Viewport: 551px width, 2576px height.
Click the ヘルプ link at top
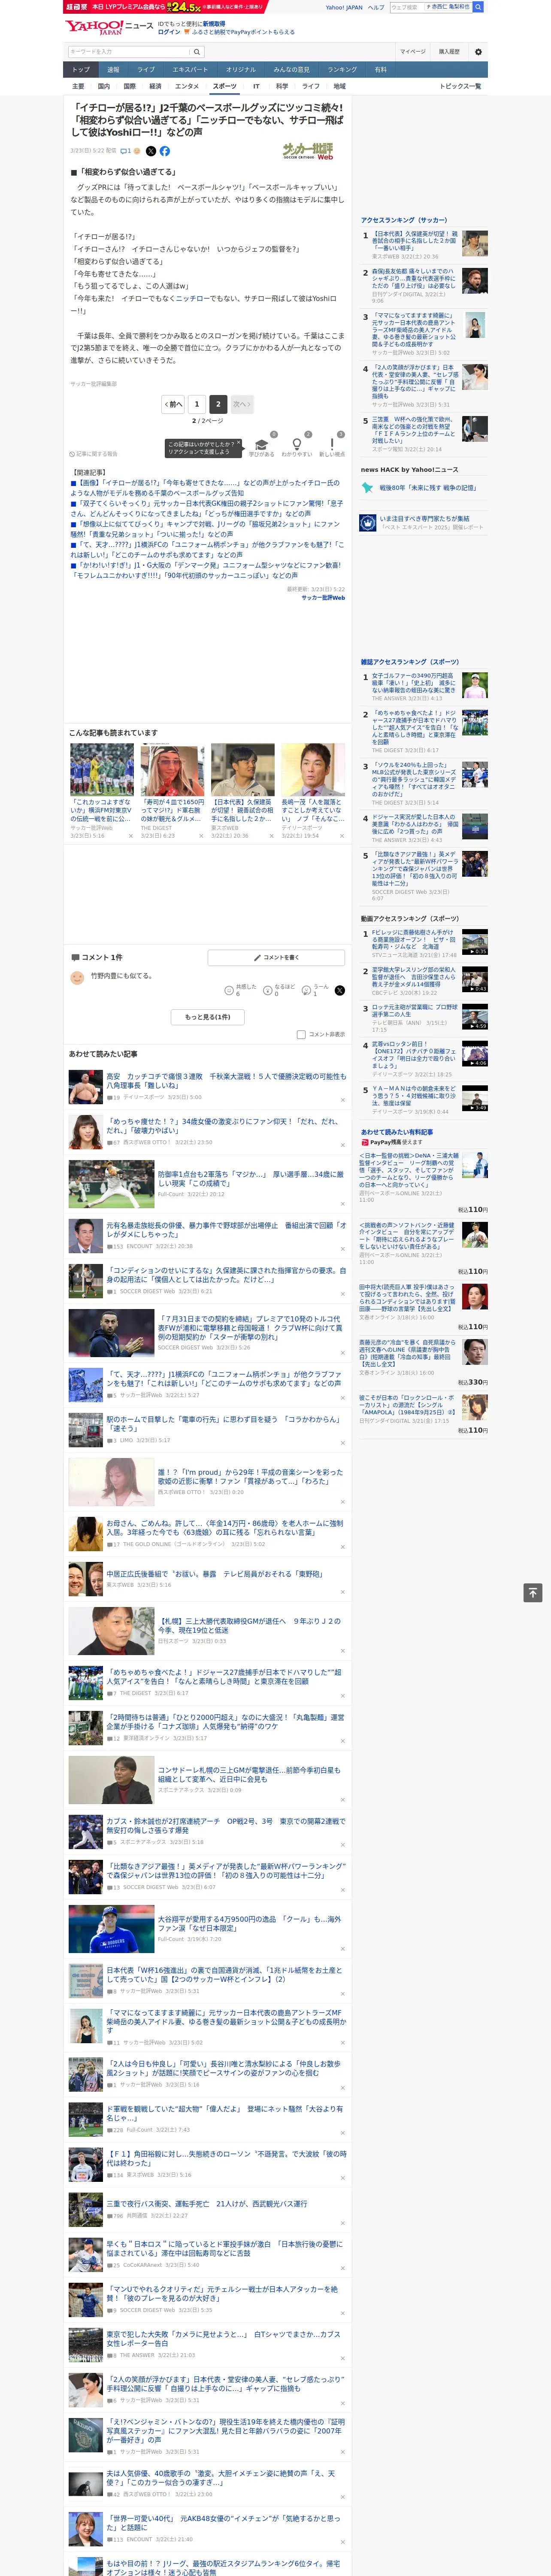(x=375, y=7)
